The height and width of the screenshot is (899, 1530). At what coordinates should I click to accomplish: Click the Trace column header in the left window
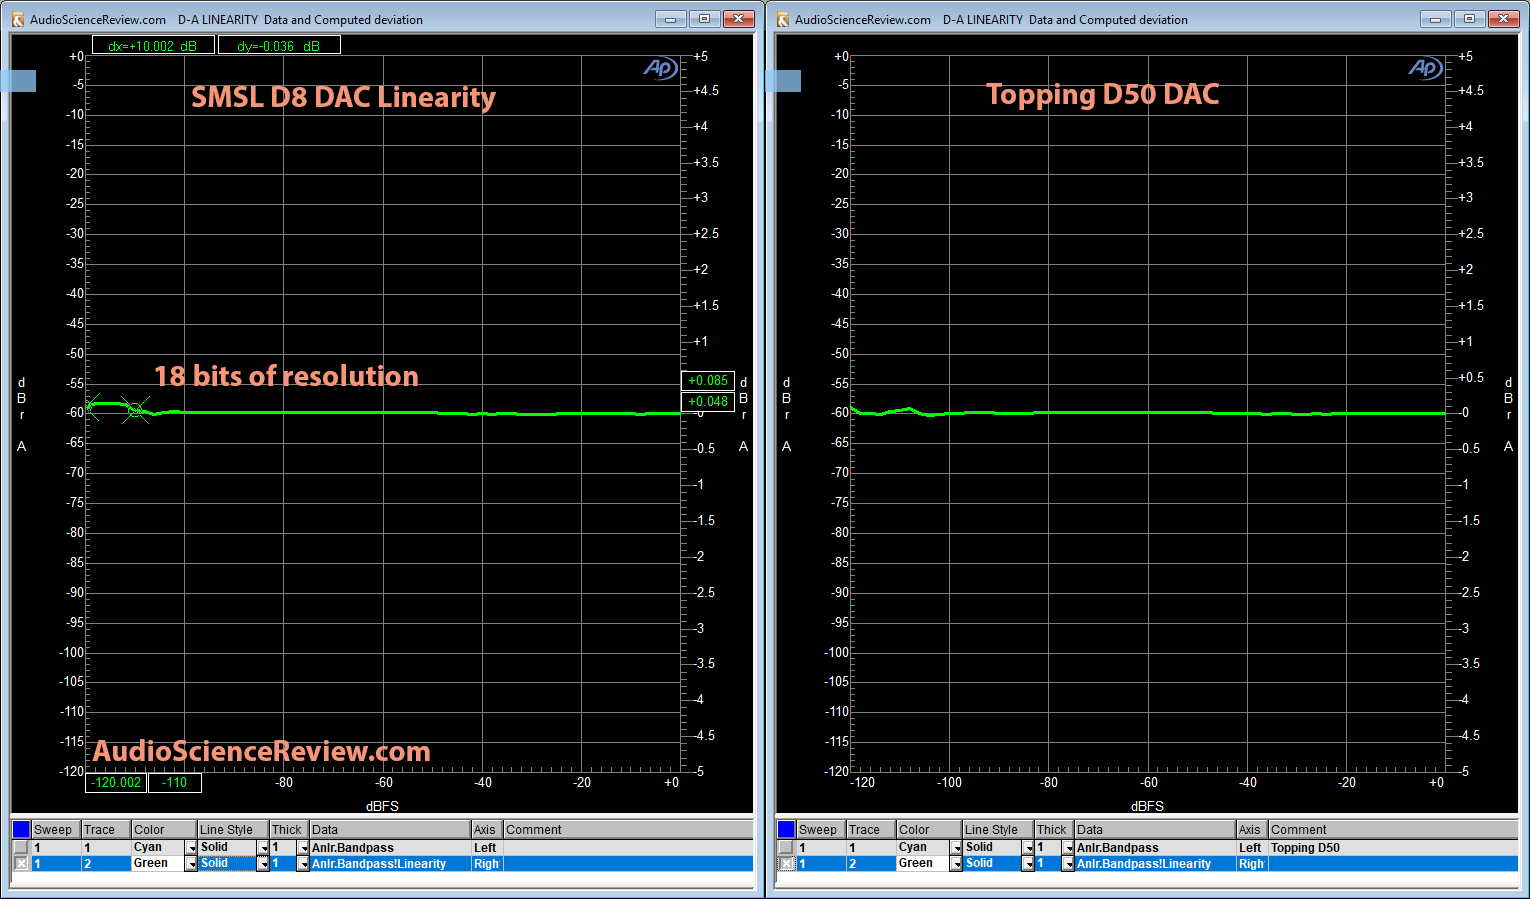pyautogui.click(x=106, y=829)
